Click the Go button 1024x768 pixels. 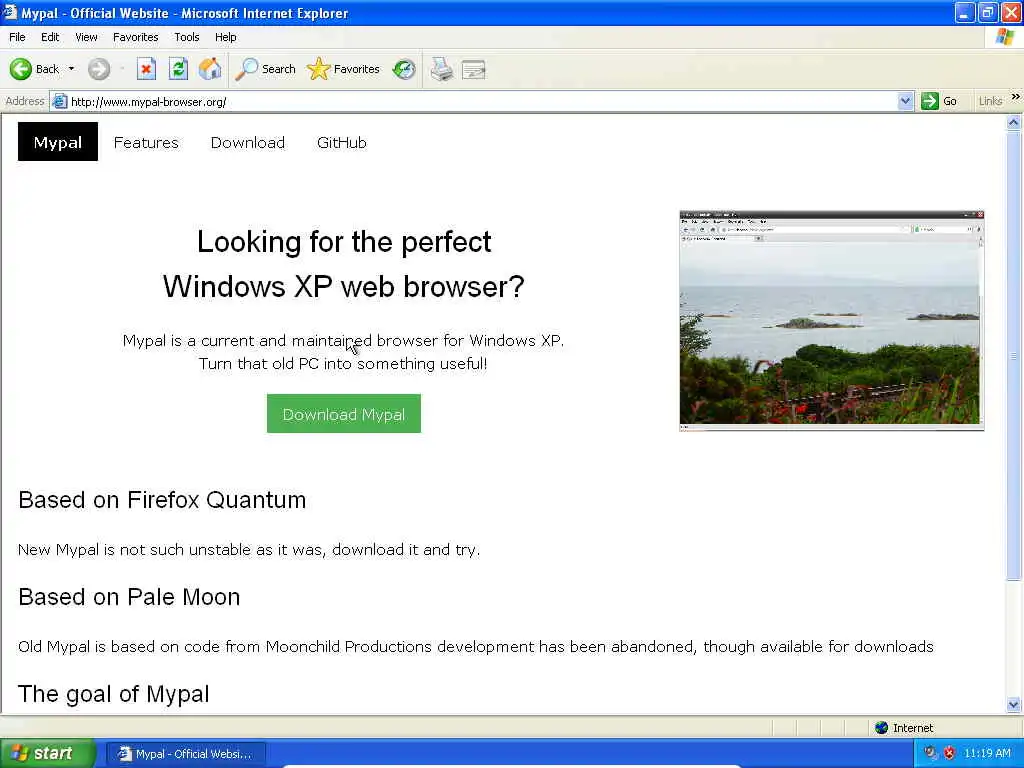[x=939, y=101]
